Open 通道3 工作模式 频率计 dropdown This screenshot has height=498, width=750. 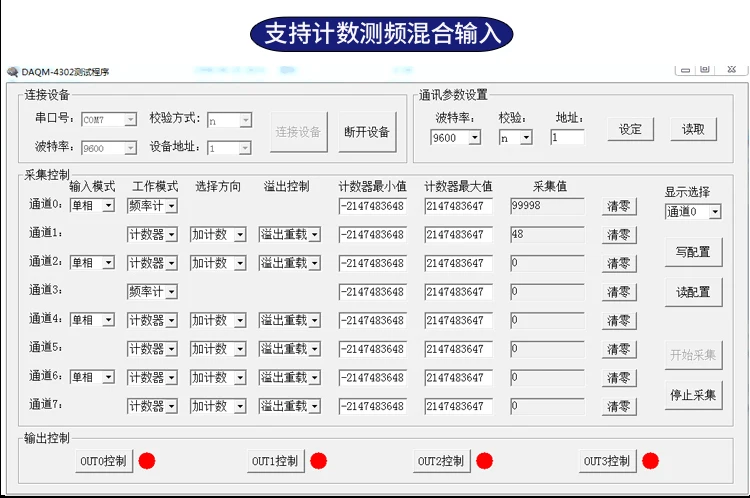(152, 291)
